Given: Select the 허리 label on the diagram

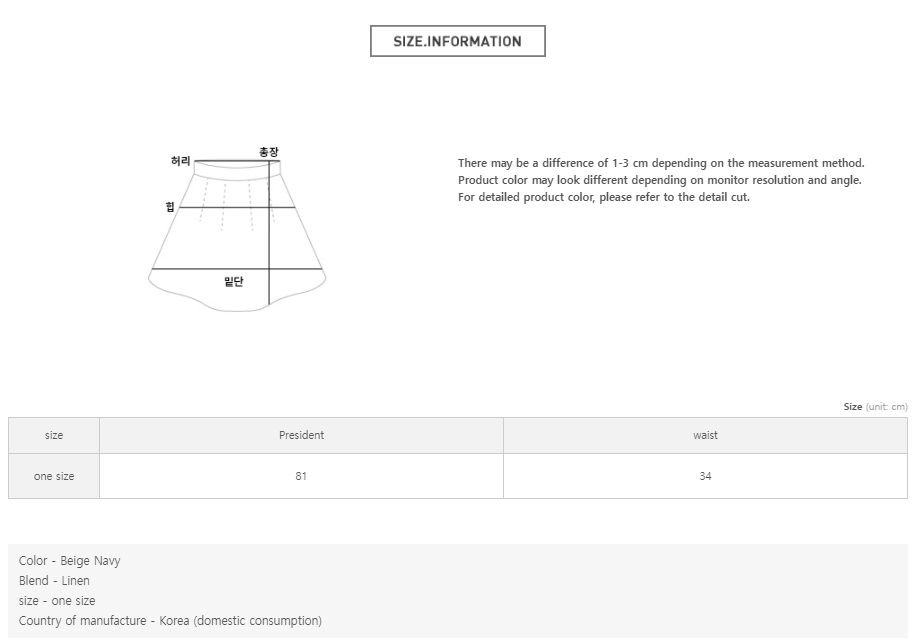Looking at the screenshot, I should 180,161.
